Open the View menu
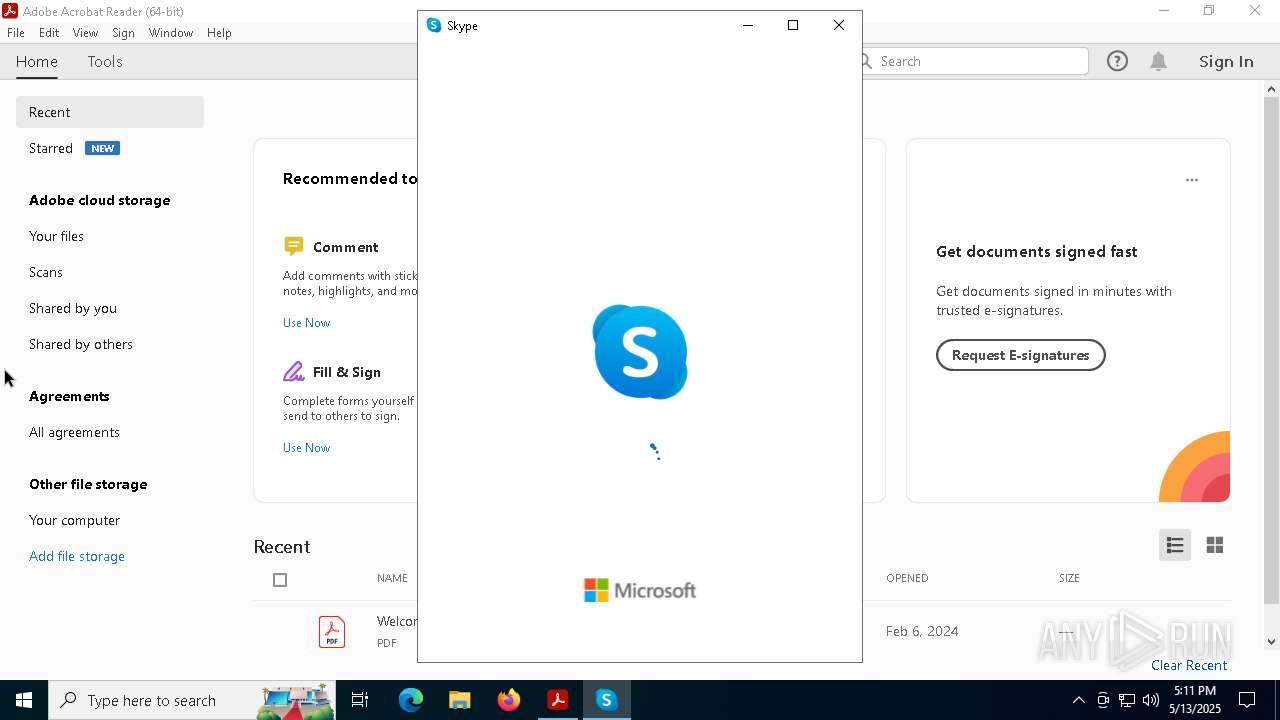Viewport: 1280px width, 720px height. pos(85,33)
